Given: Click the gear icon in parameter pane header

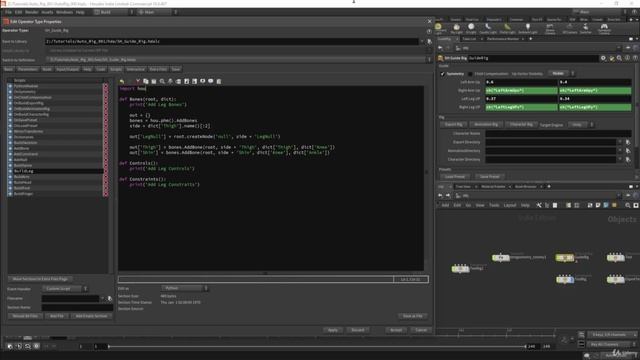Looking at the screenshot, I should [603, 58].
